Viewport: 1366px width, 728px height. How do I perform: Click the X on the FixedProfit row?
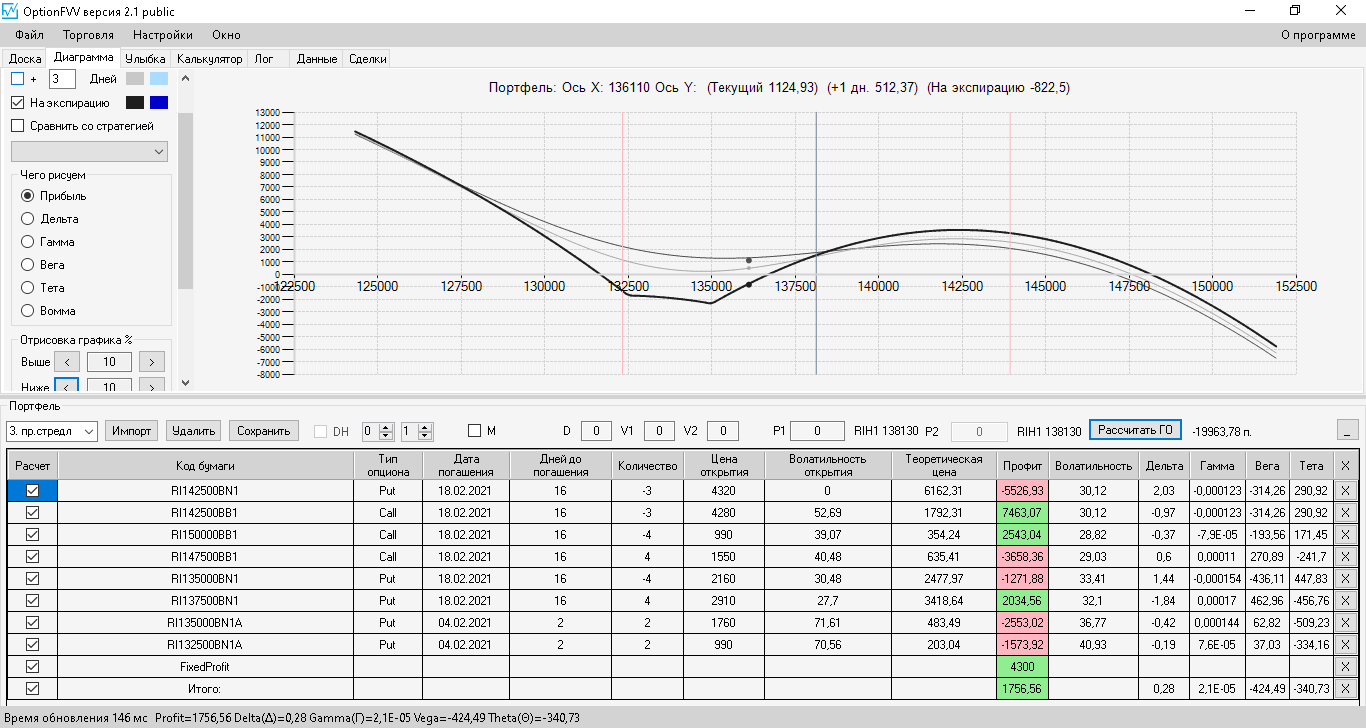coord(1345,667)
